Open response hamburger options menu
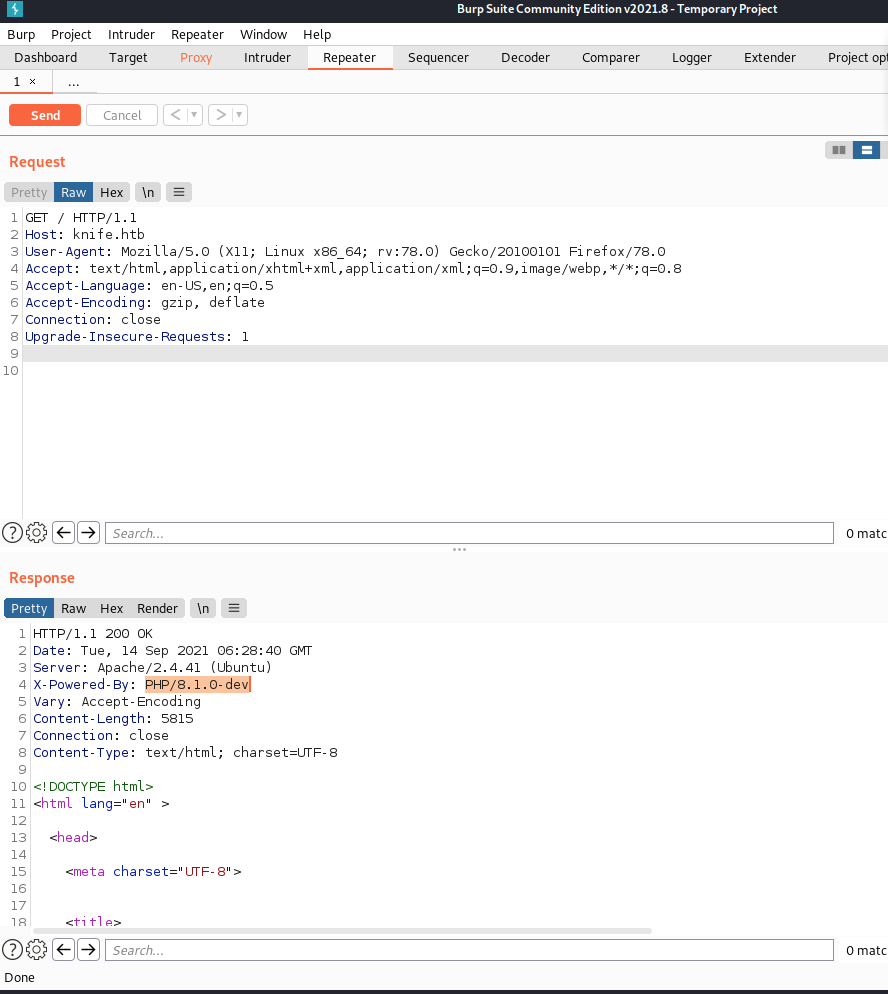Viewport: 888px width, 994px height. pos(233,608)
